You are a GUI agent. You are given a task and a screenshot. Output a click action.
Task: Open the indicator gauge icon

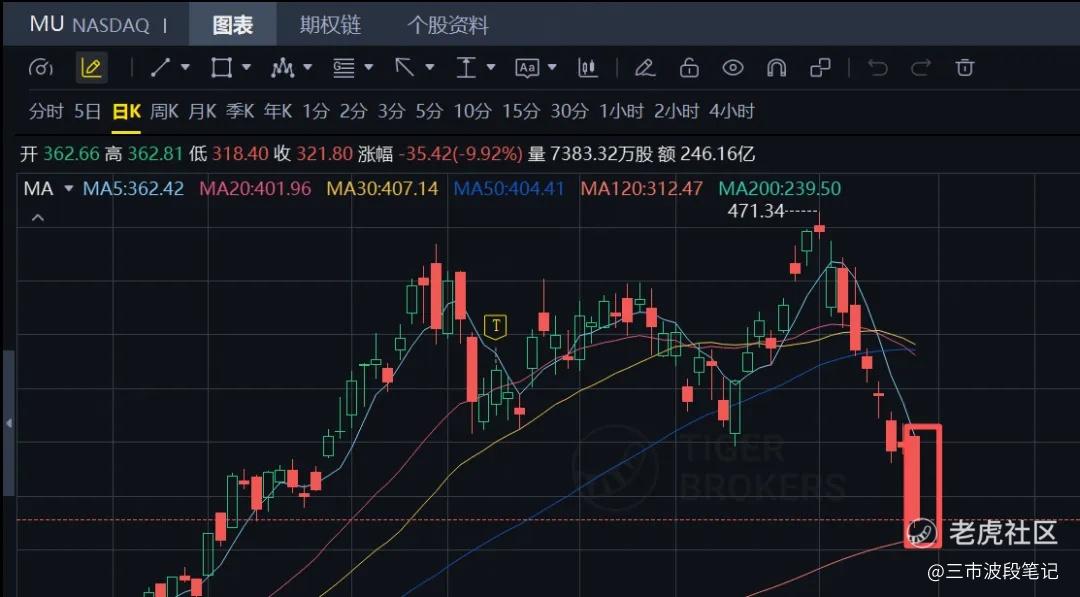41,67
